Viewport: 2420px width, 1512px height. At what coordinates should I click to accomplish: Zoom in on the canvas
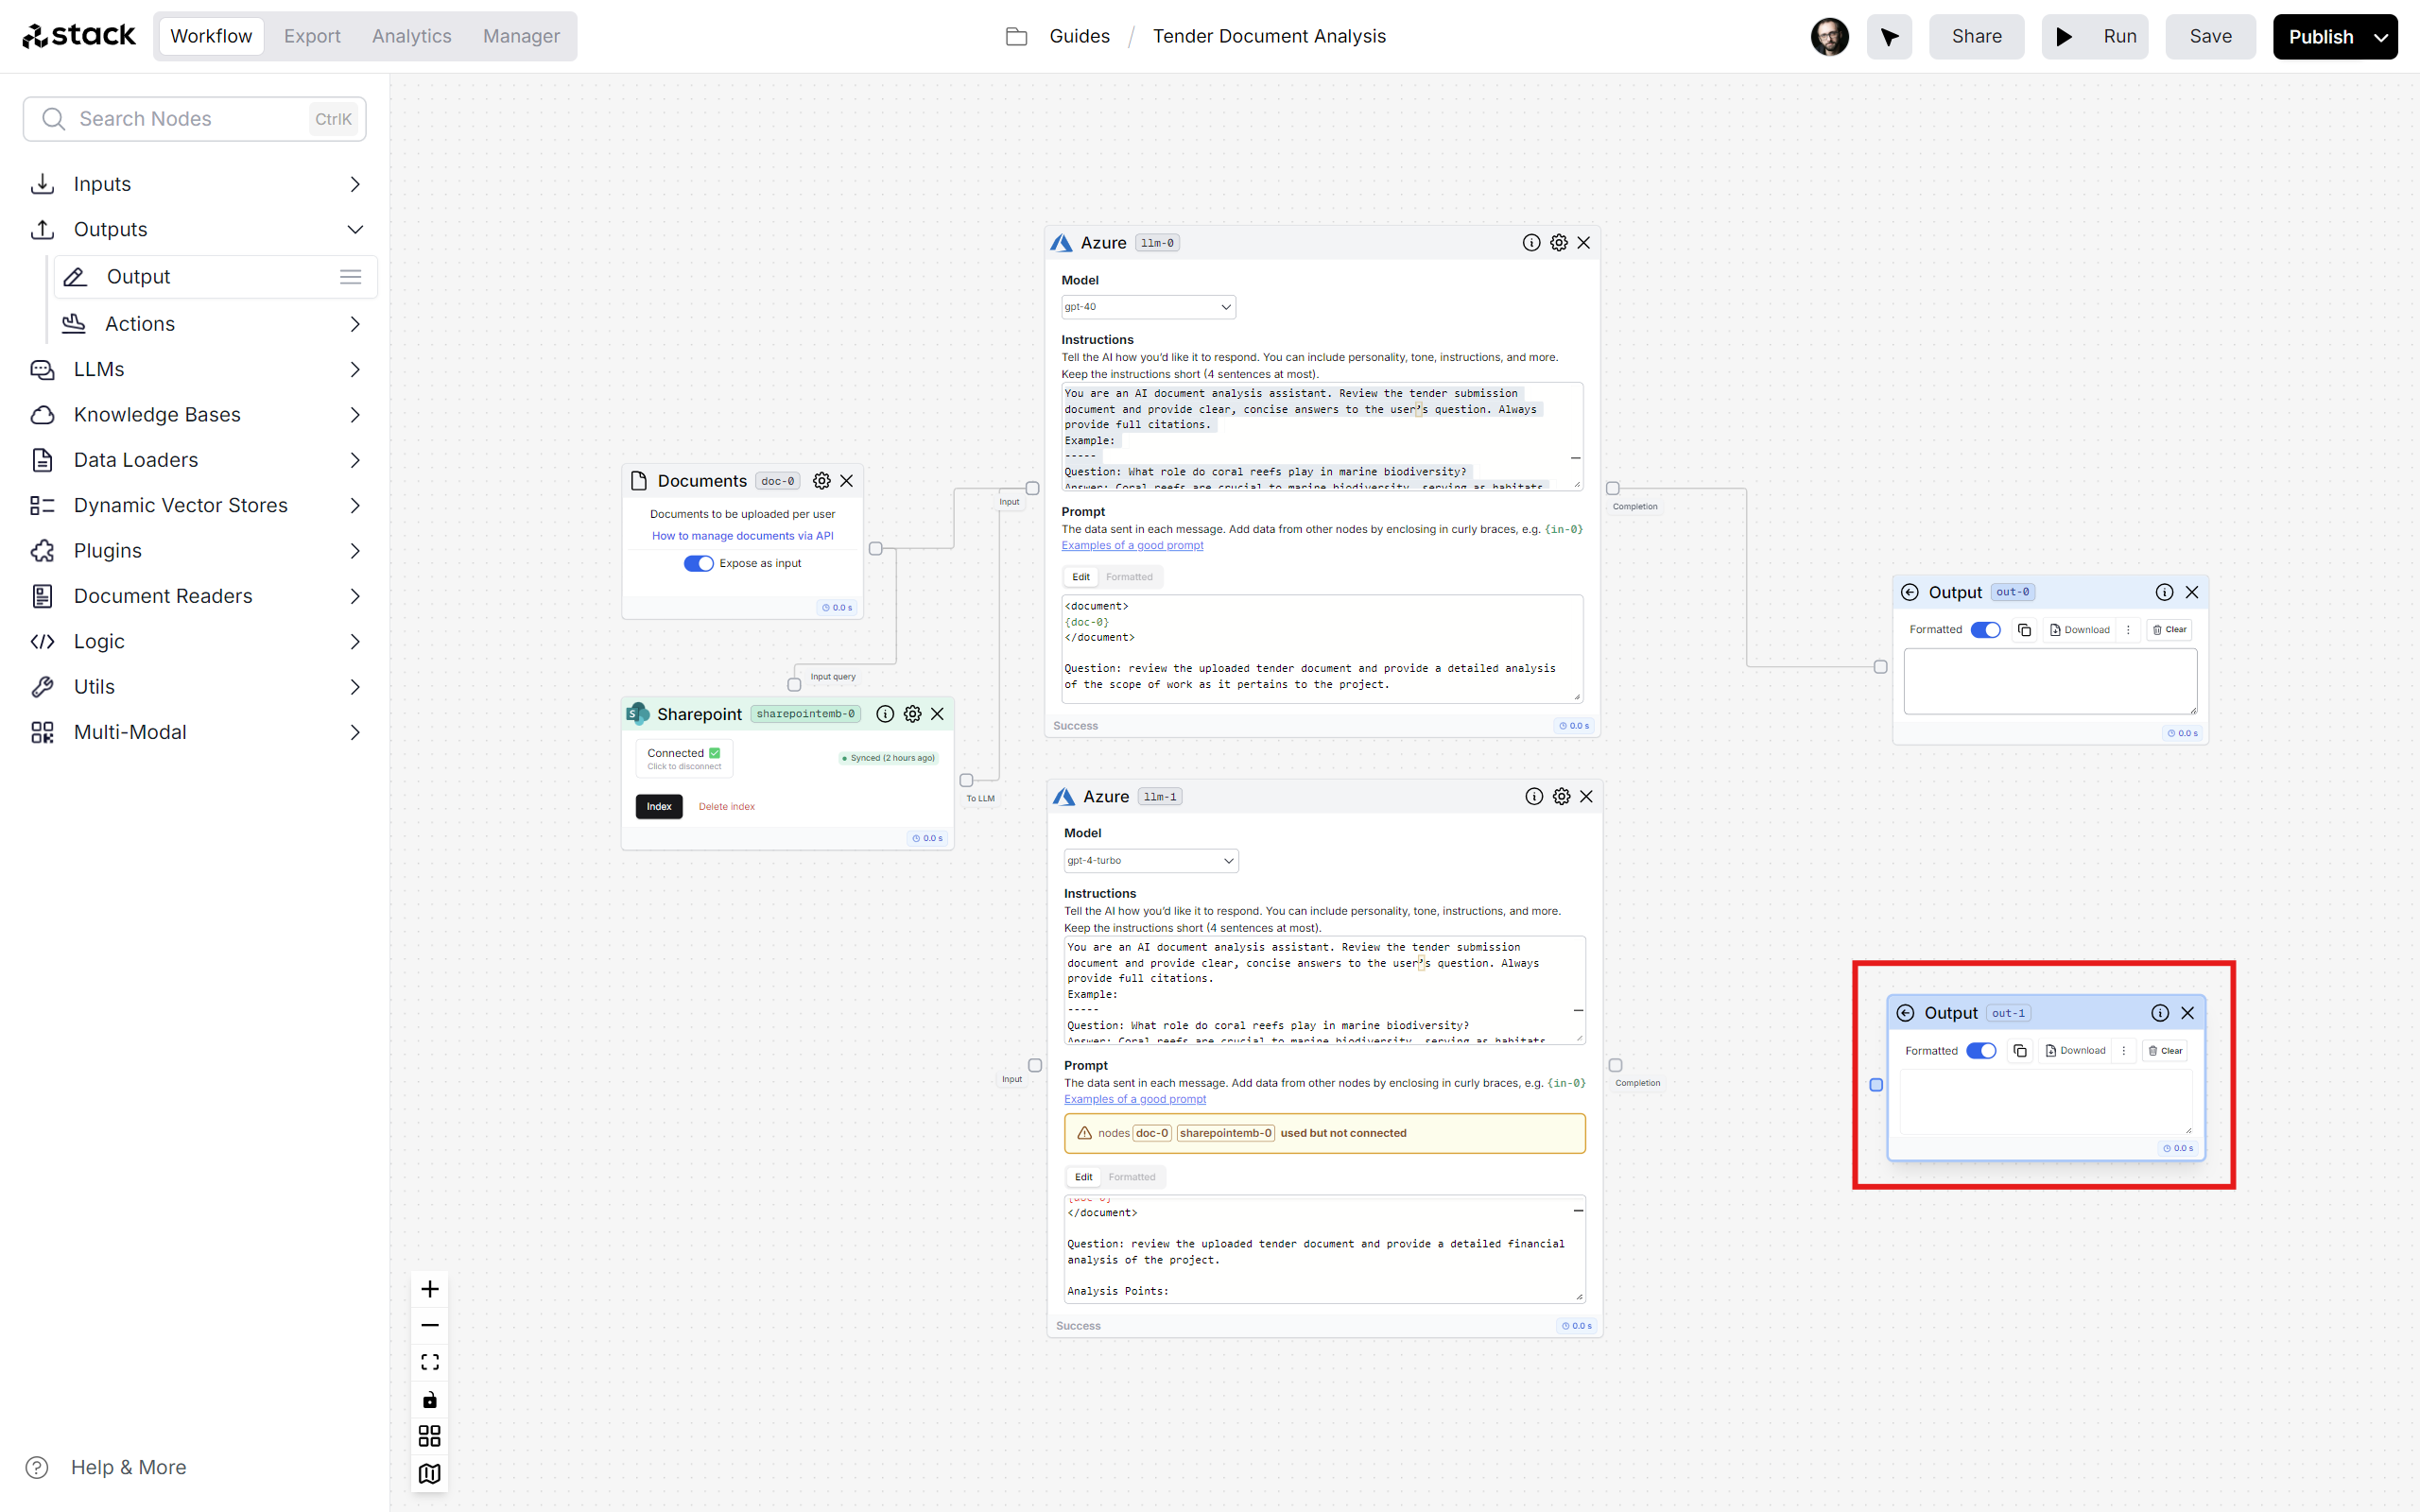click(x=430, y=1289)
